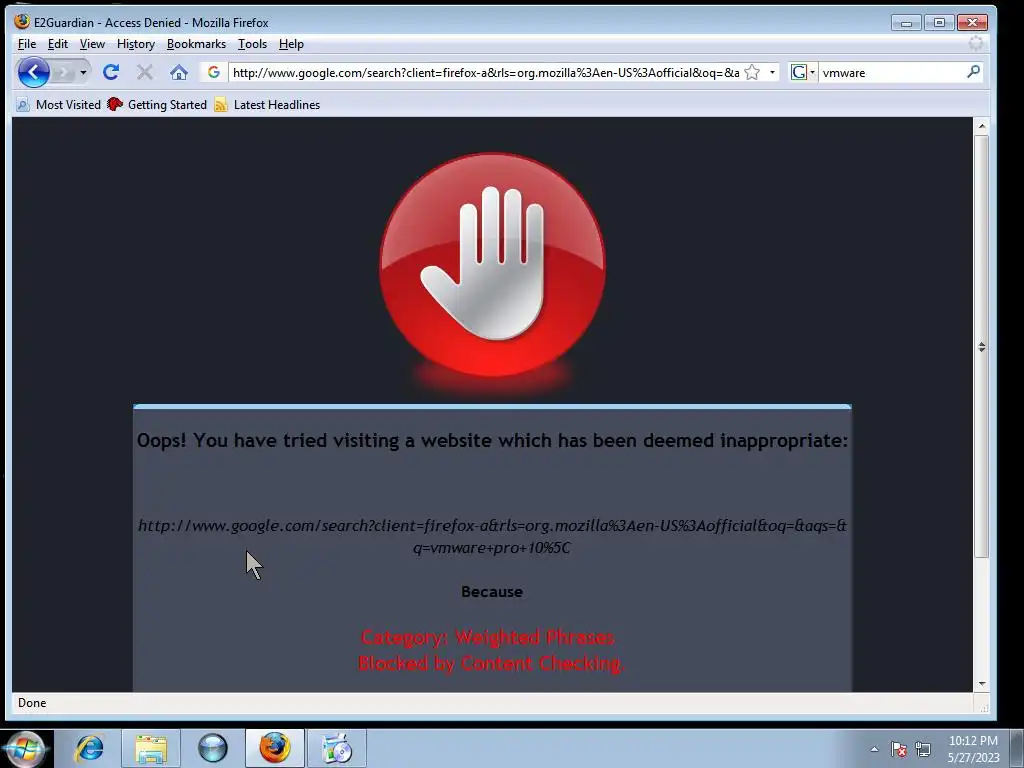Launch Internet Explorer from taskbar

coord(89,748)
